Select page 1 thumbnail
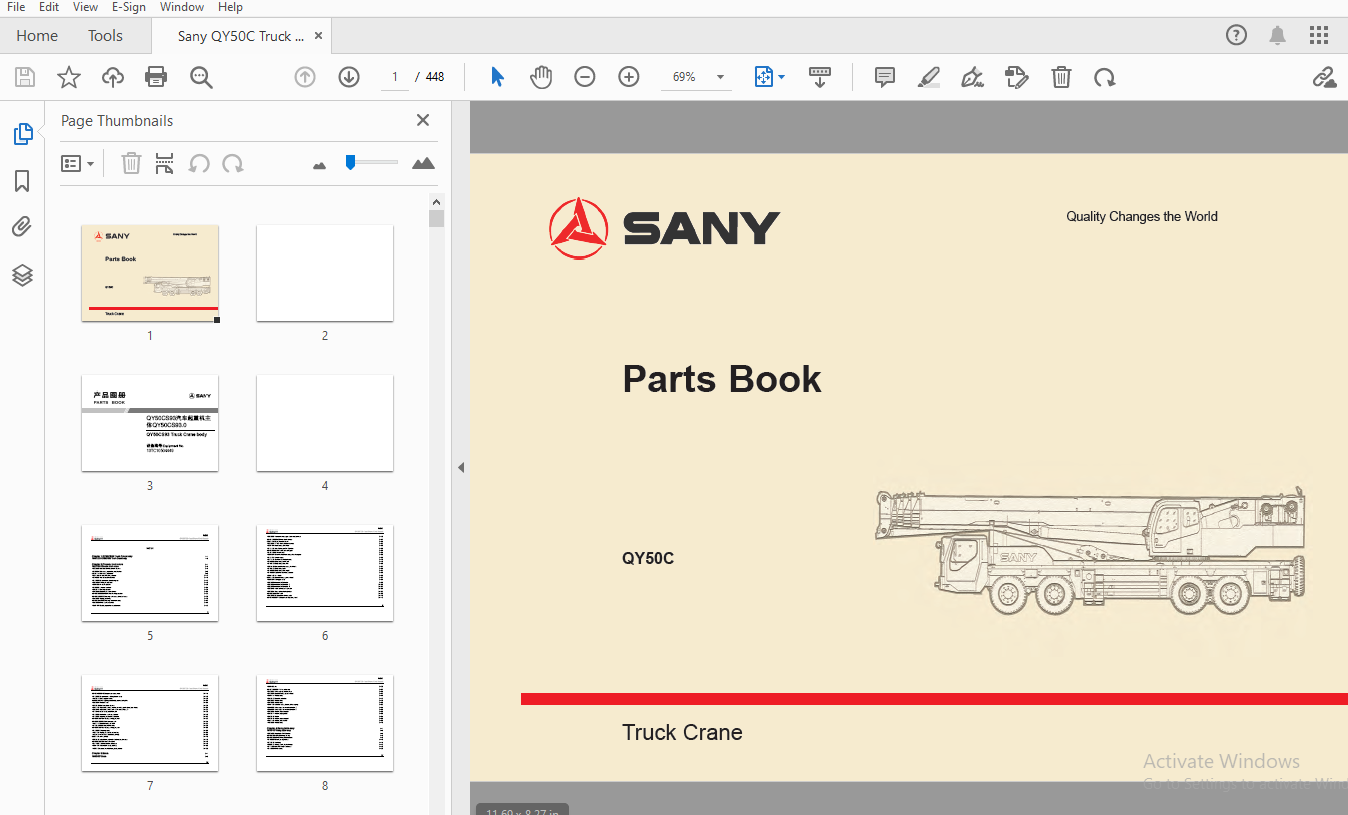The height and width of the screenshot is (815, 1348). tap(150, 273)
